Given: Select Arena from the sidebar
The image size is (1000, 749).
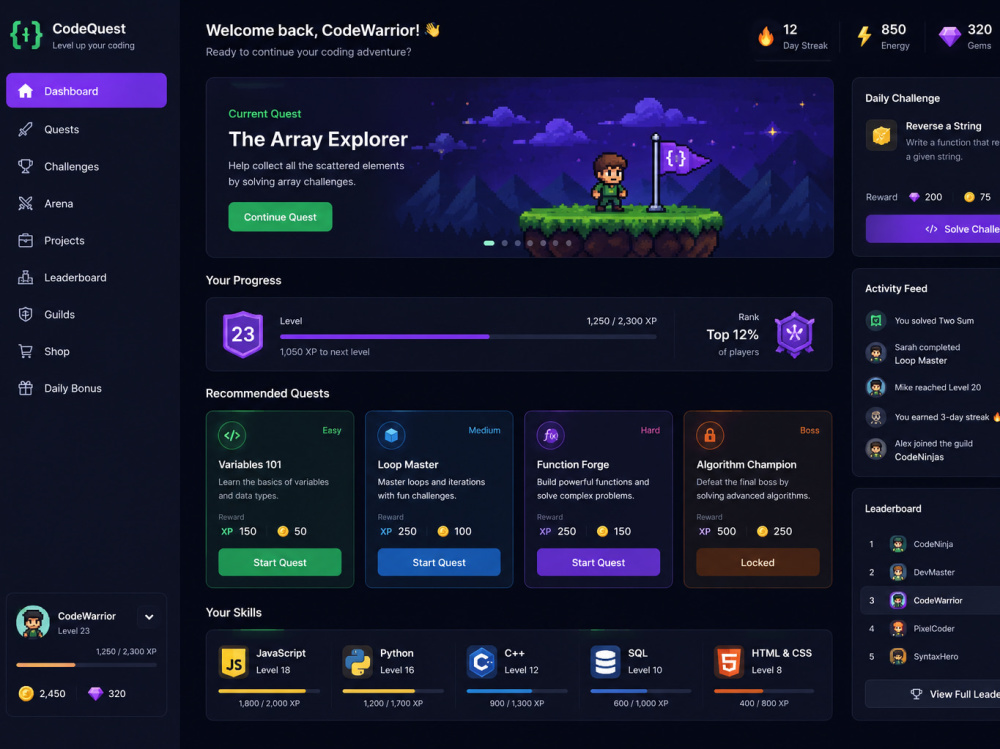Looking at the screenshot, I should pos(86,204).
